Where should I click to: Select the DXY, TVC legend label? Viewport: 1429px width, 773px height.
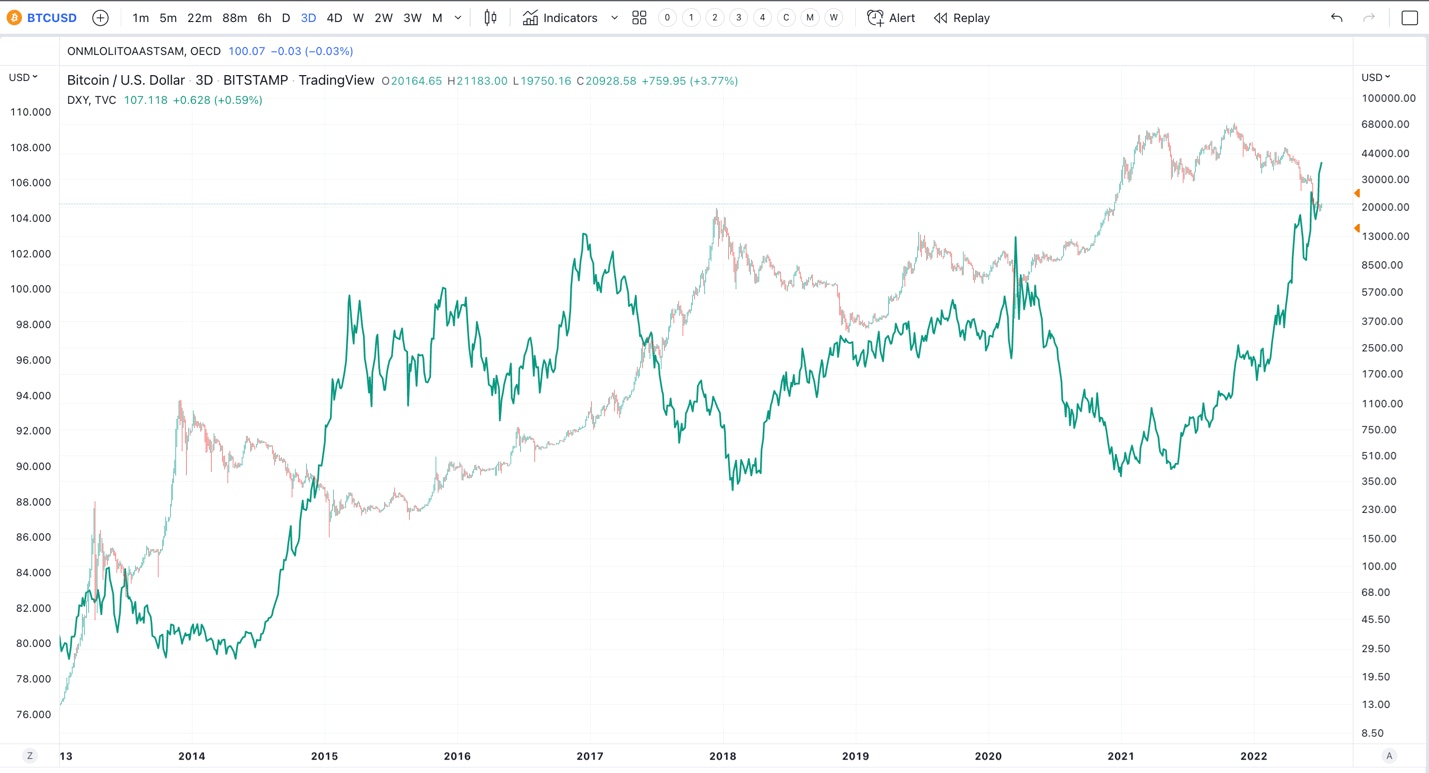click(92, 100)
